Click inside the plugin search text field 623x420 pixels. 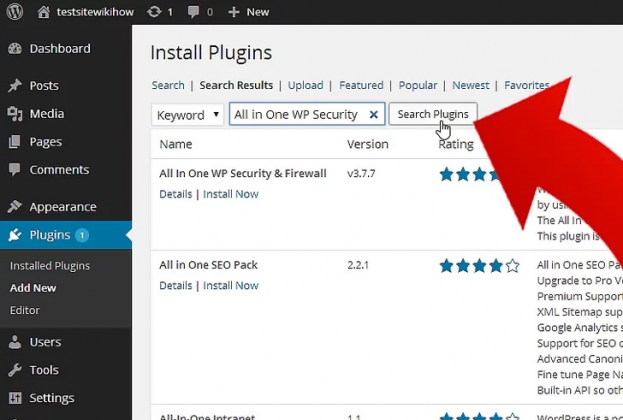click(x=297, y=115)
